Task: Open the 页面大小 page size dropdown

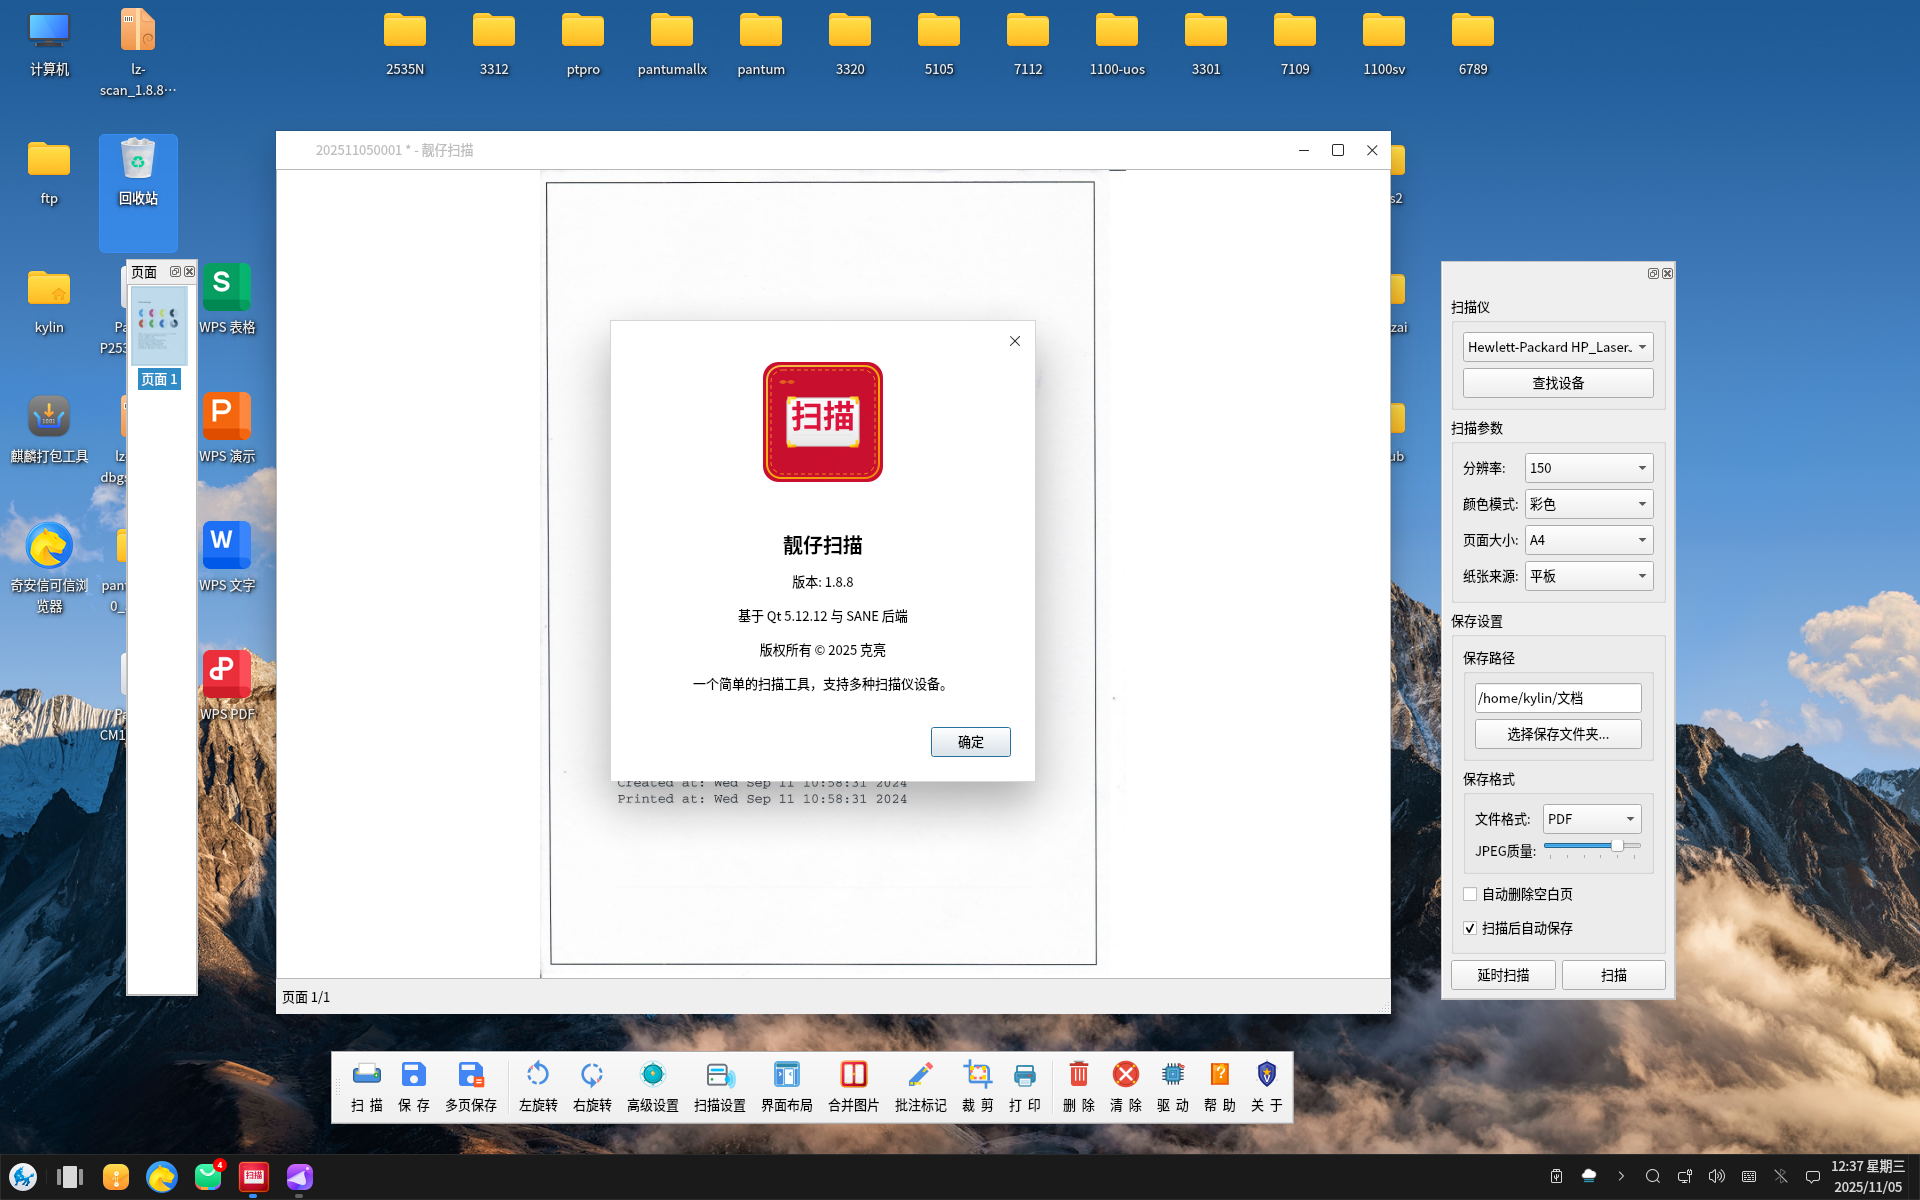Action: pyautogui.click(x=1589, y=540)
